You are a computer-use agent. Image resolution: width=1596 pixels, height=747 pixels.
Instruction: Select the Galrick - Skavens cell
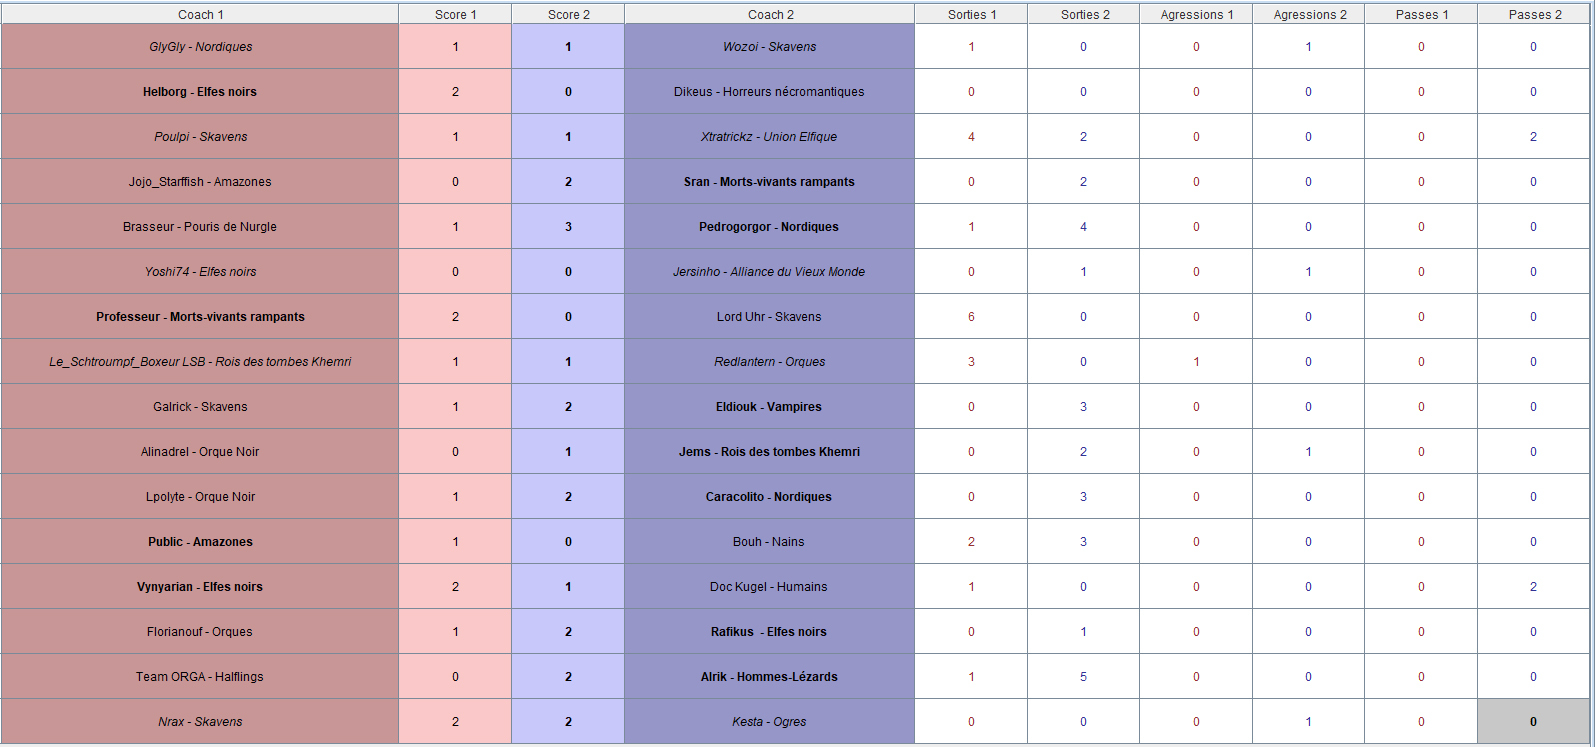point(200,407)
